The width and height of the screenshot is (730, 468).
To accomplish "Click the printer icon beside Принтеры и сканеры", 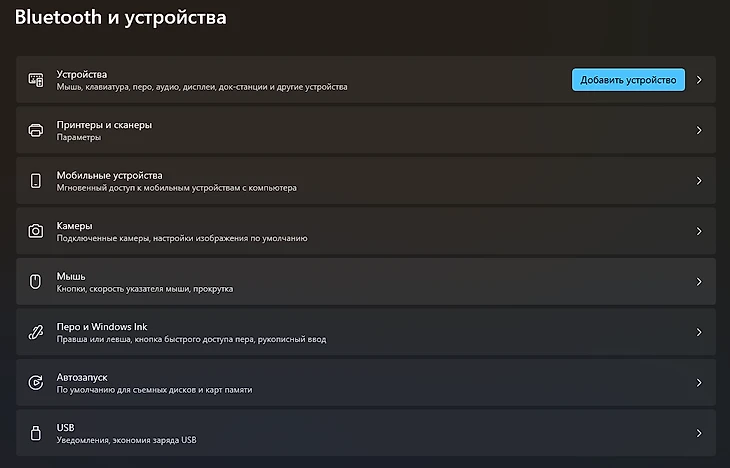I will click(36, 130).
